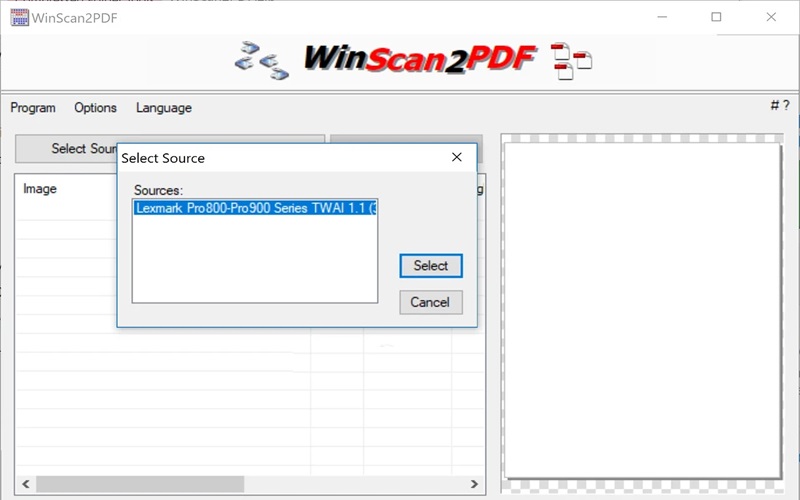This screenshot has height=500, width=800.
Task: Open the Program menu
Action: pos(33,108)
